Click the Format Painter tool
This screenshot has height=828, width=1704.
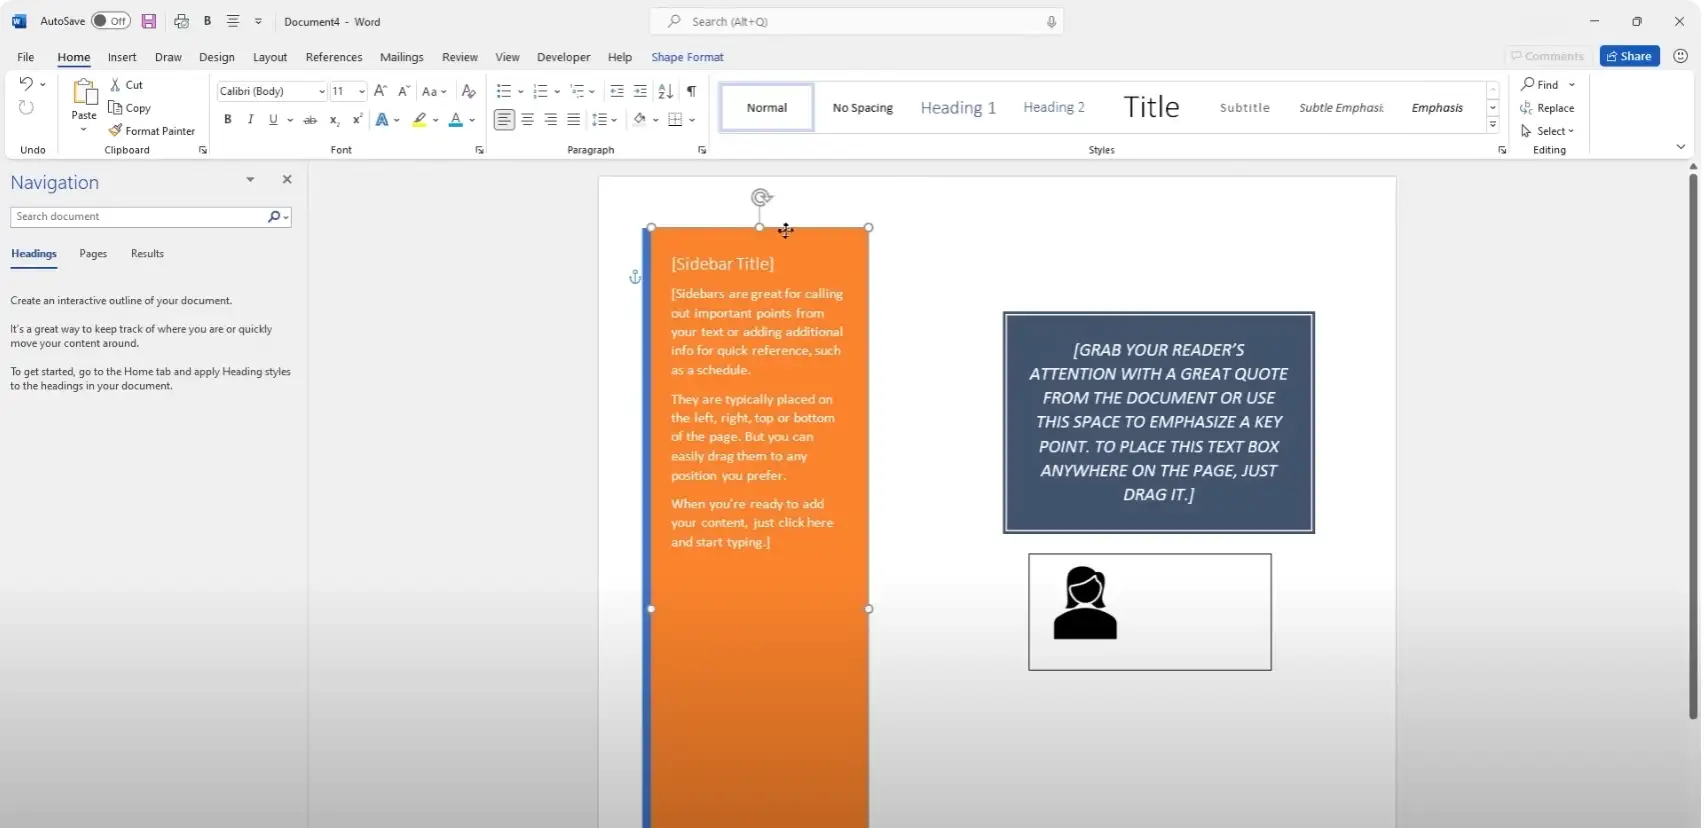(x=152, y=131)
